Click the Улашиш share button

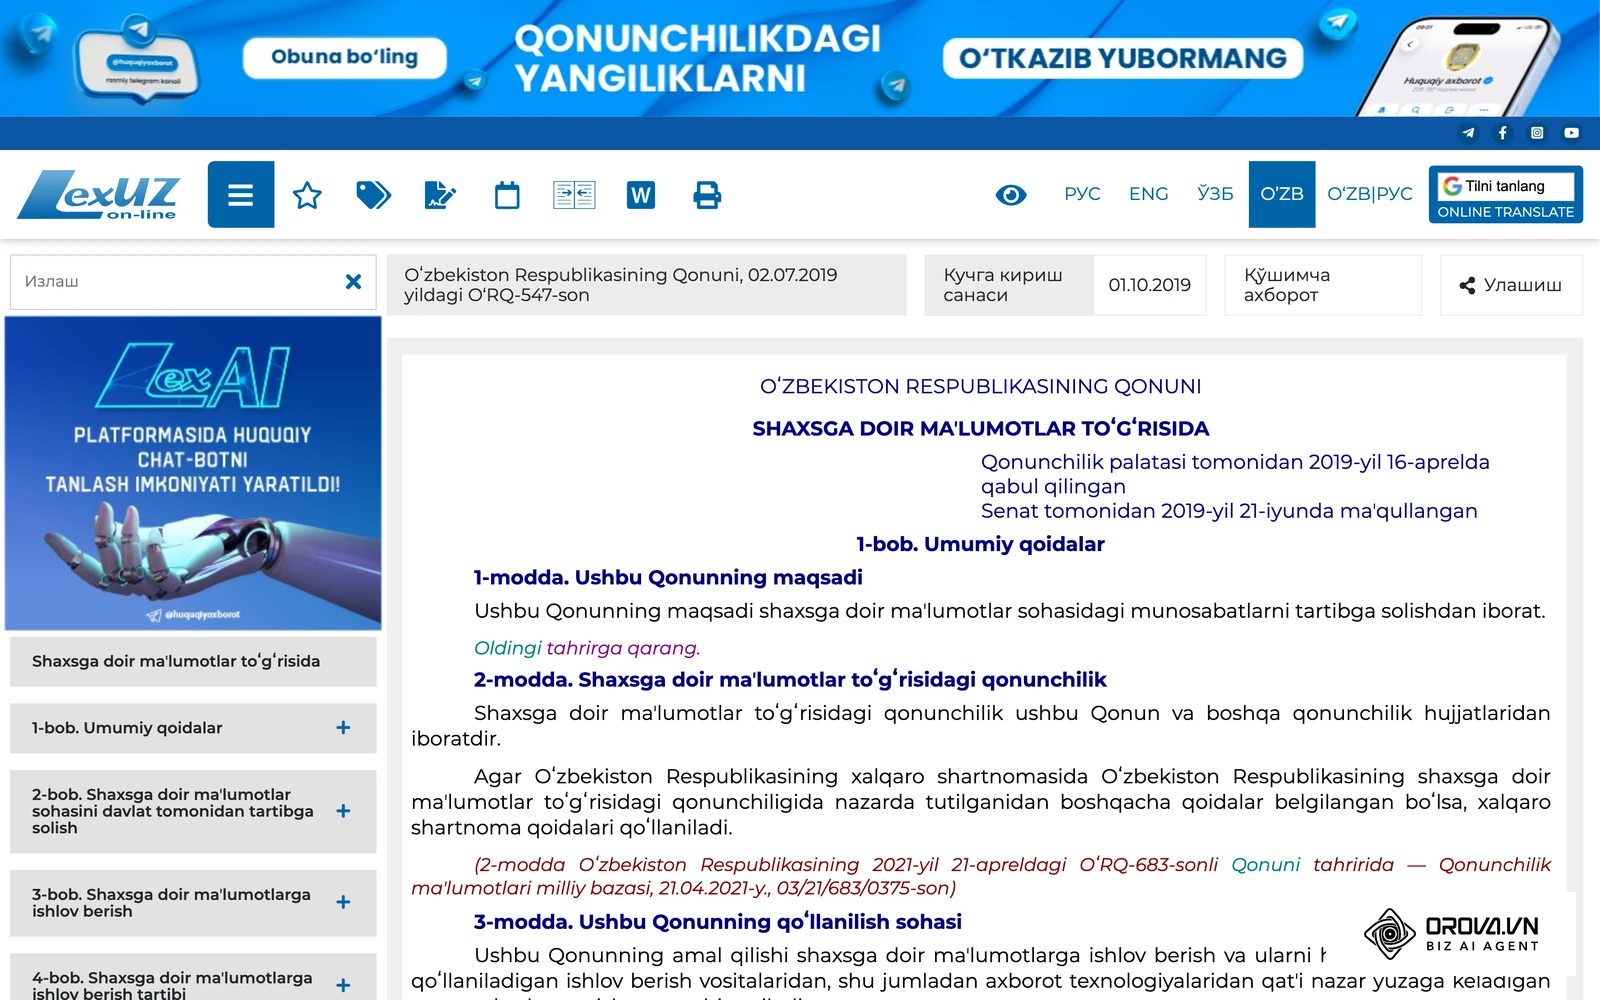pyautogui.click(x=1511, y=285)
